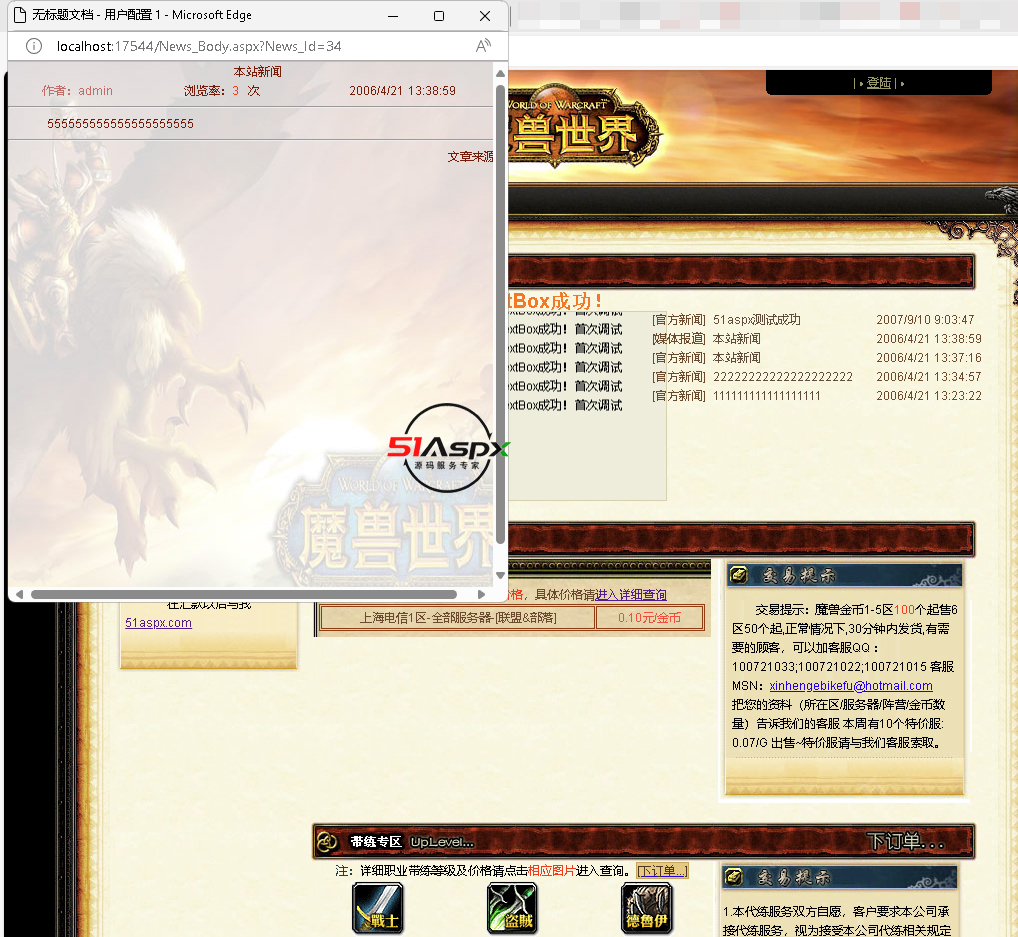This screenshot has width=1018, height=937.
Task: Open news item 2222222222222222222
Action: pos(783,377)
